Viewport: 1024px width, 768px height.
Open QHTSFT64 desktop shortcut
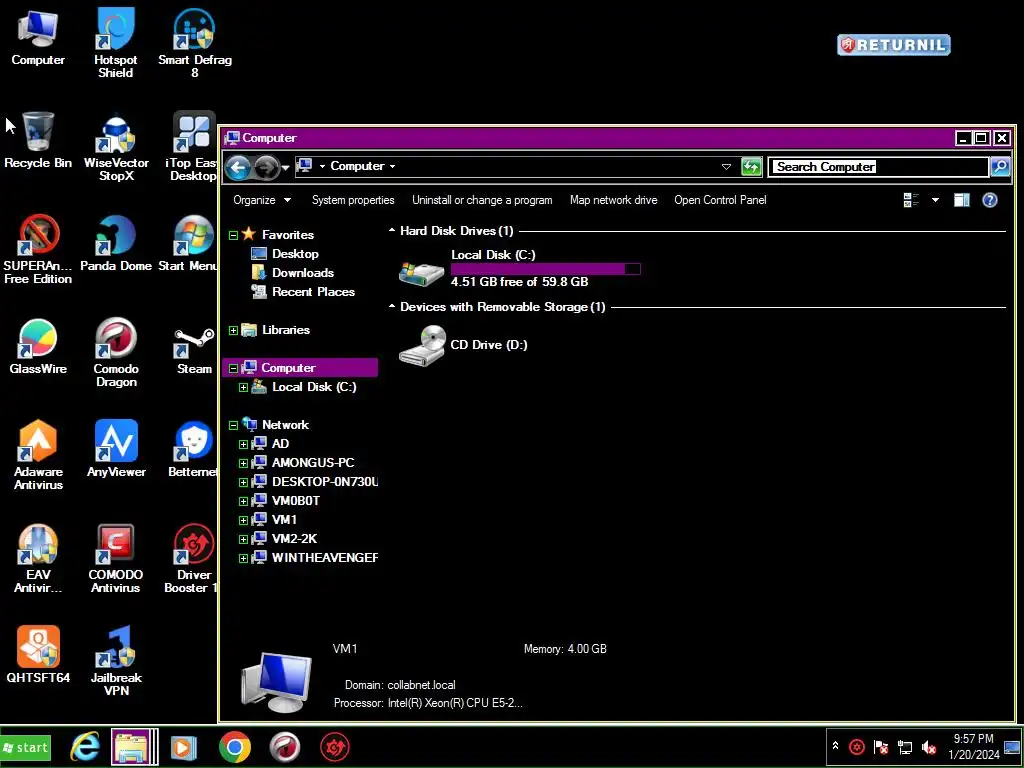[x=38, y=654]
